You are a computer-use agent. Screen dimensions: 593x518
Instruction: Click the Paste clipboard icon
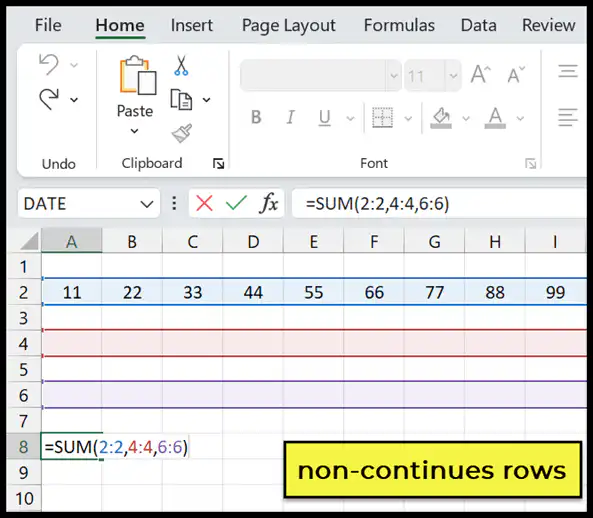tap(137, 75)
